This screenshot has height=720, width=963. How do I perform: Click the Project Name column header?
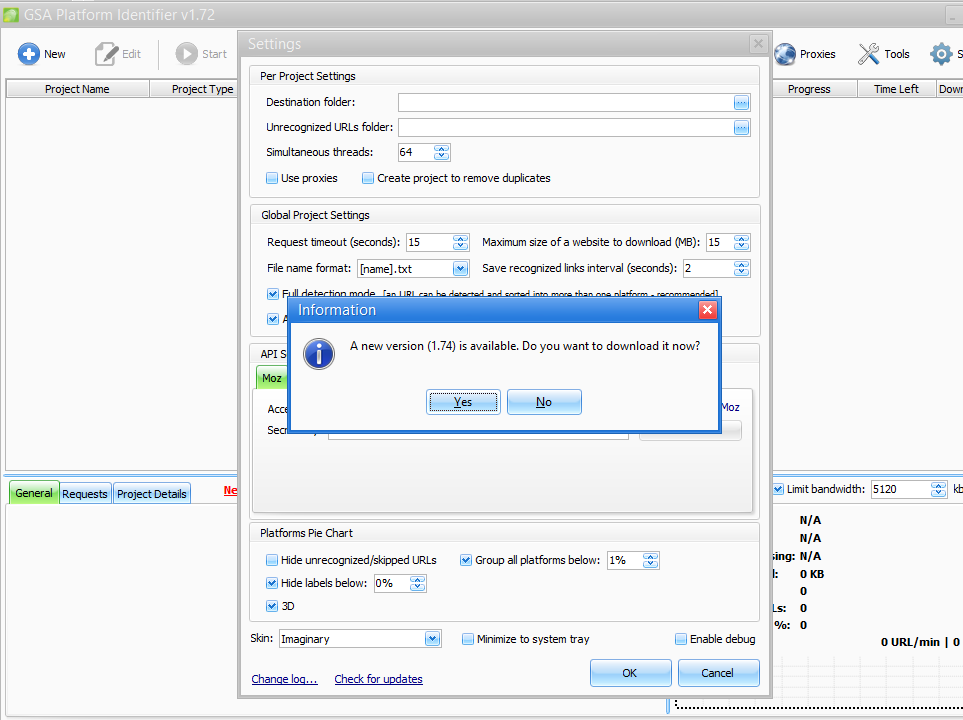77,89
